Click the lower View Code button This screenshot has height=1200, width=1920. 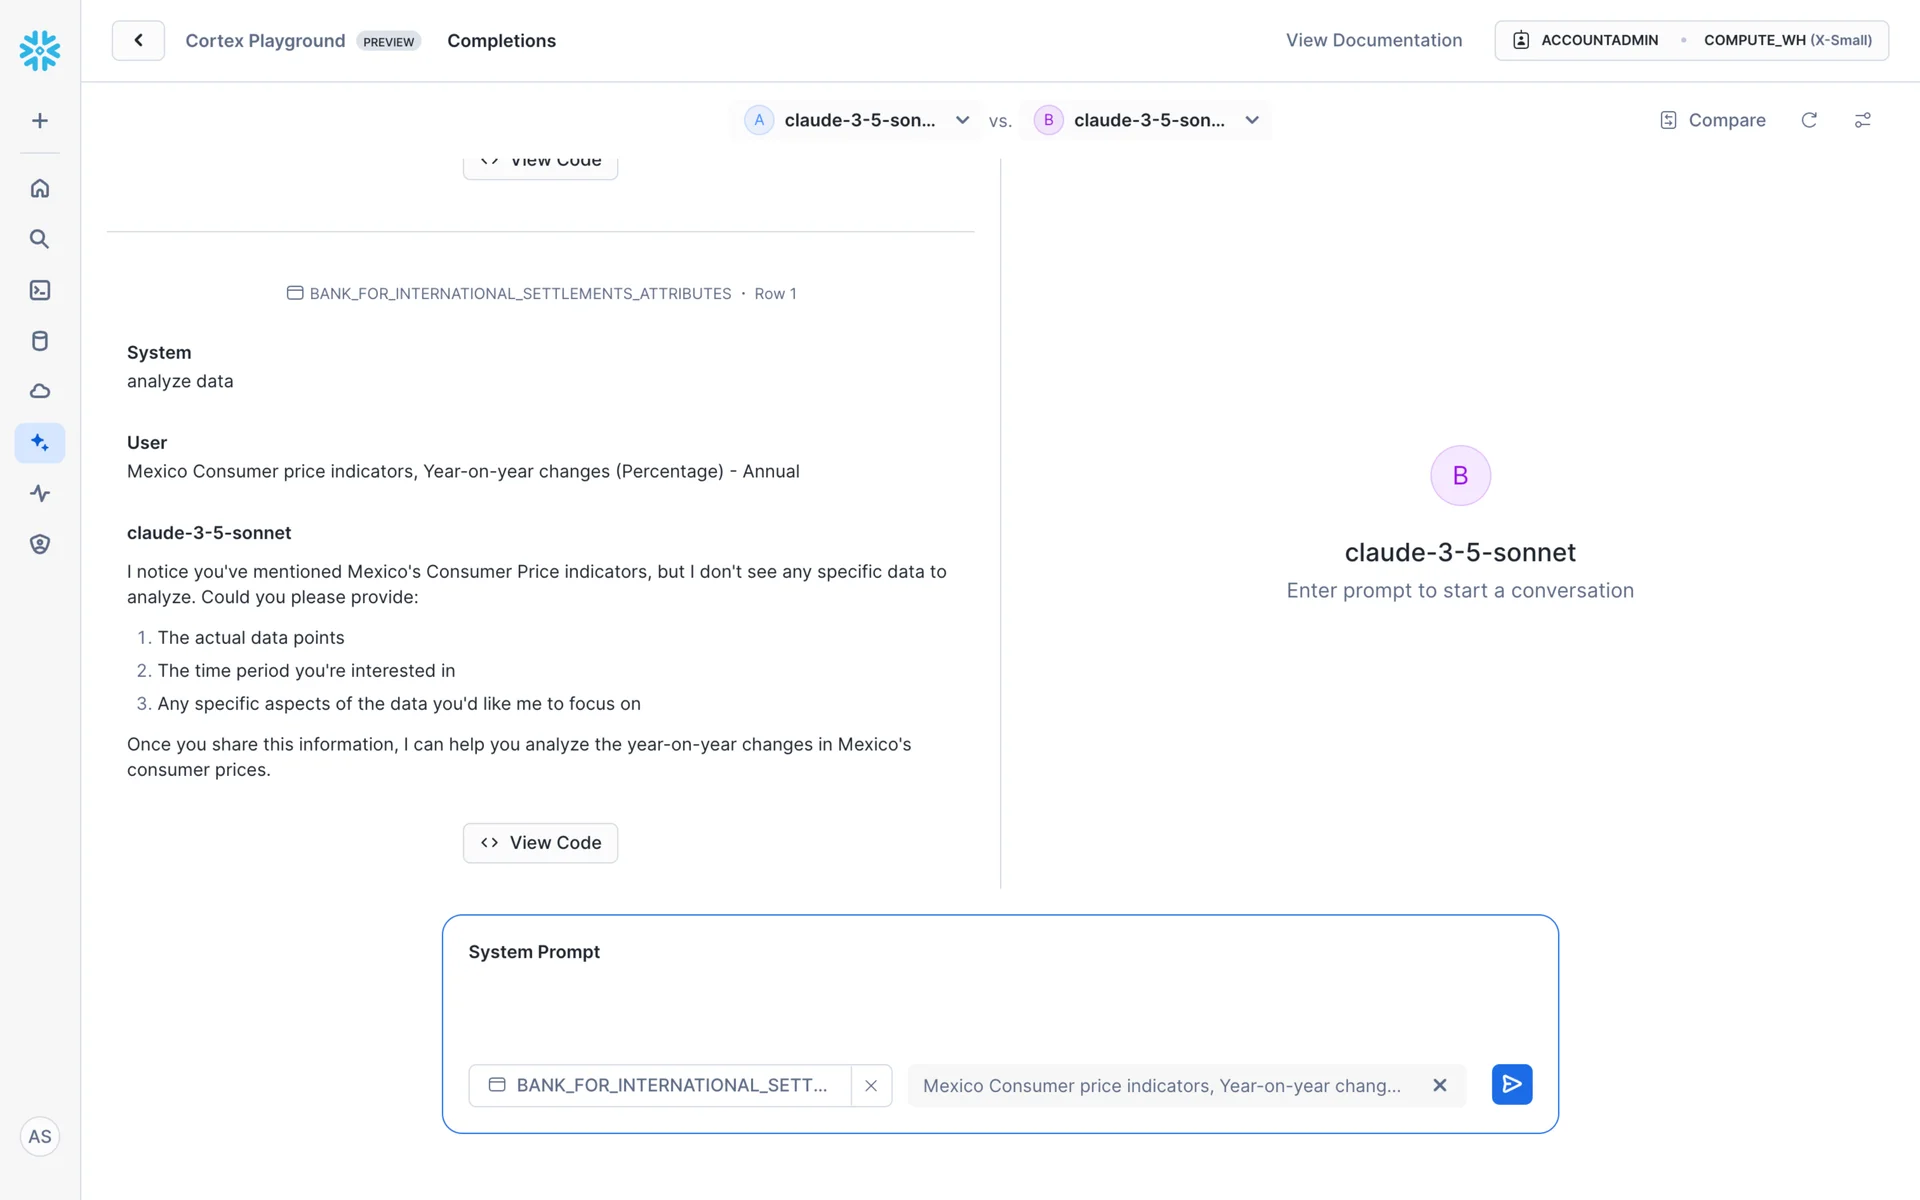point(540,843)
